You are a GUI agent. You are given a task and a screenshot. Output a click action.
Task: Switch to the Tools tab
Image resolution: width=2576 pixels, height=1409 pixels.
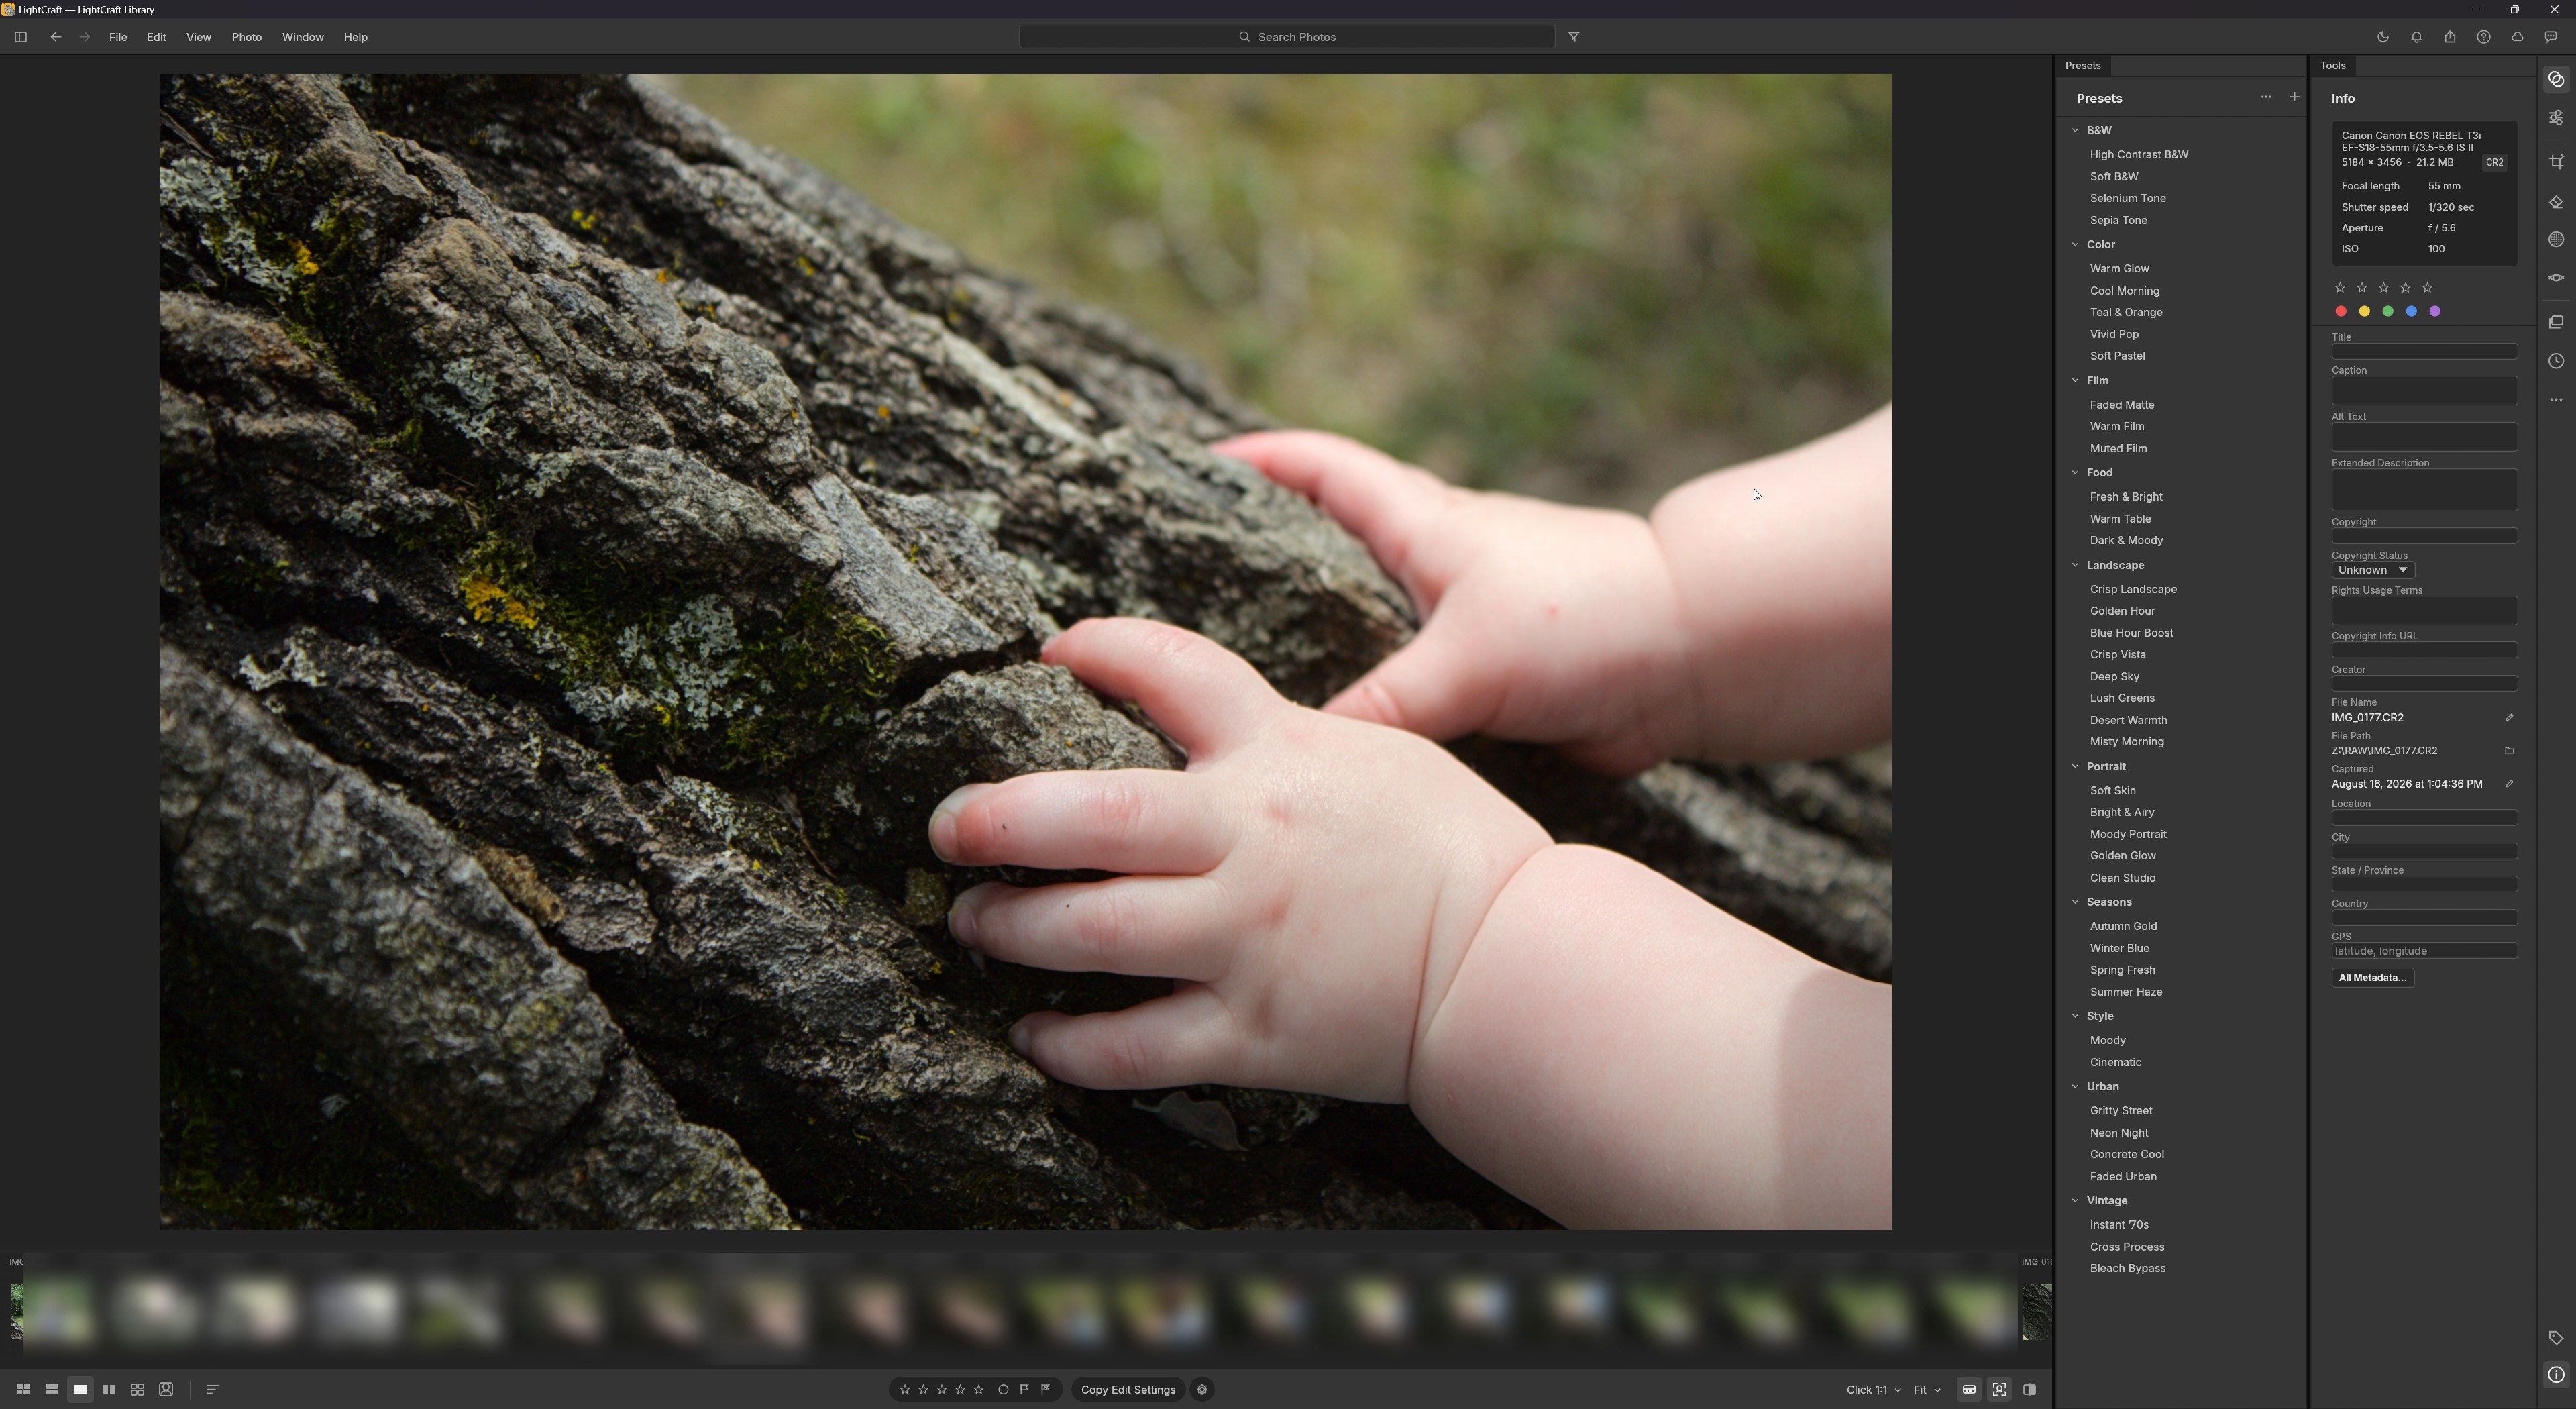[x=2333, y=65]
